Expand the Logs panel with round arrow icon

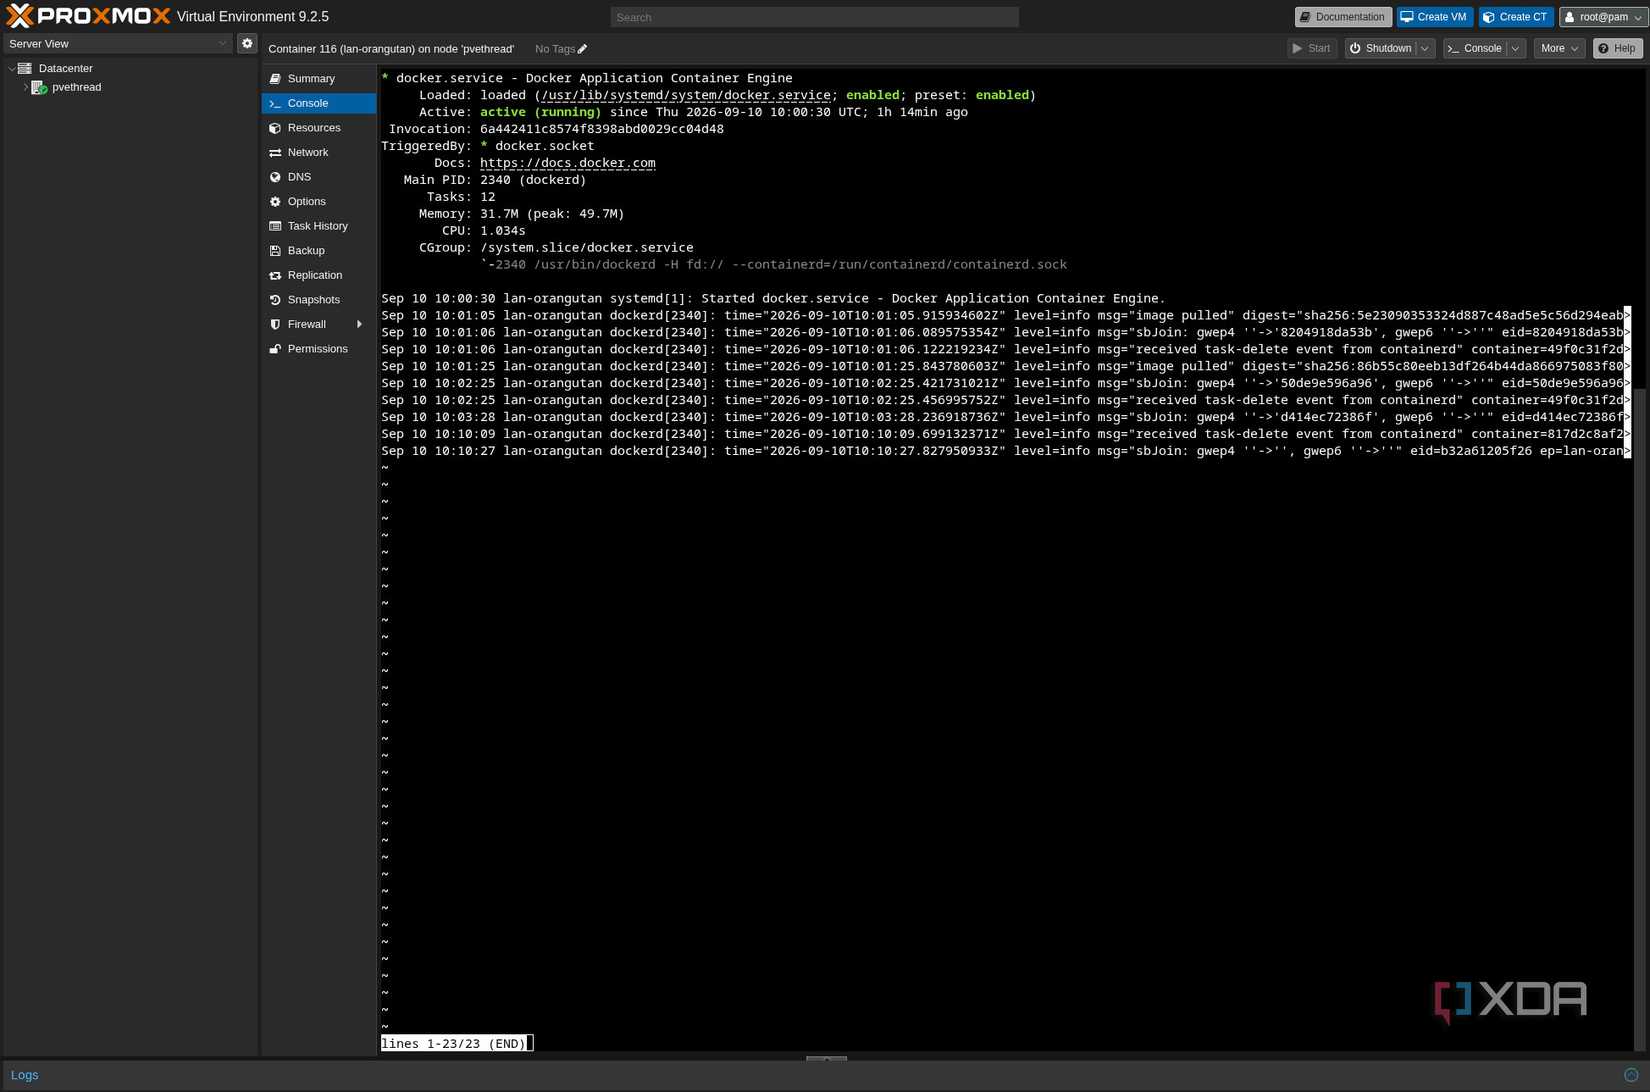click(1631, 1075)
